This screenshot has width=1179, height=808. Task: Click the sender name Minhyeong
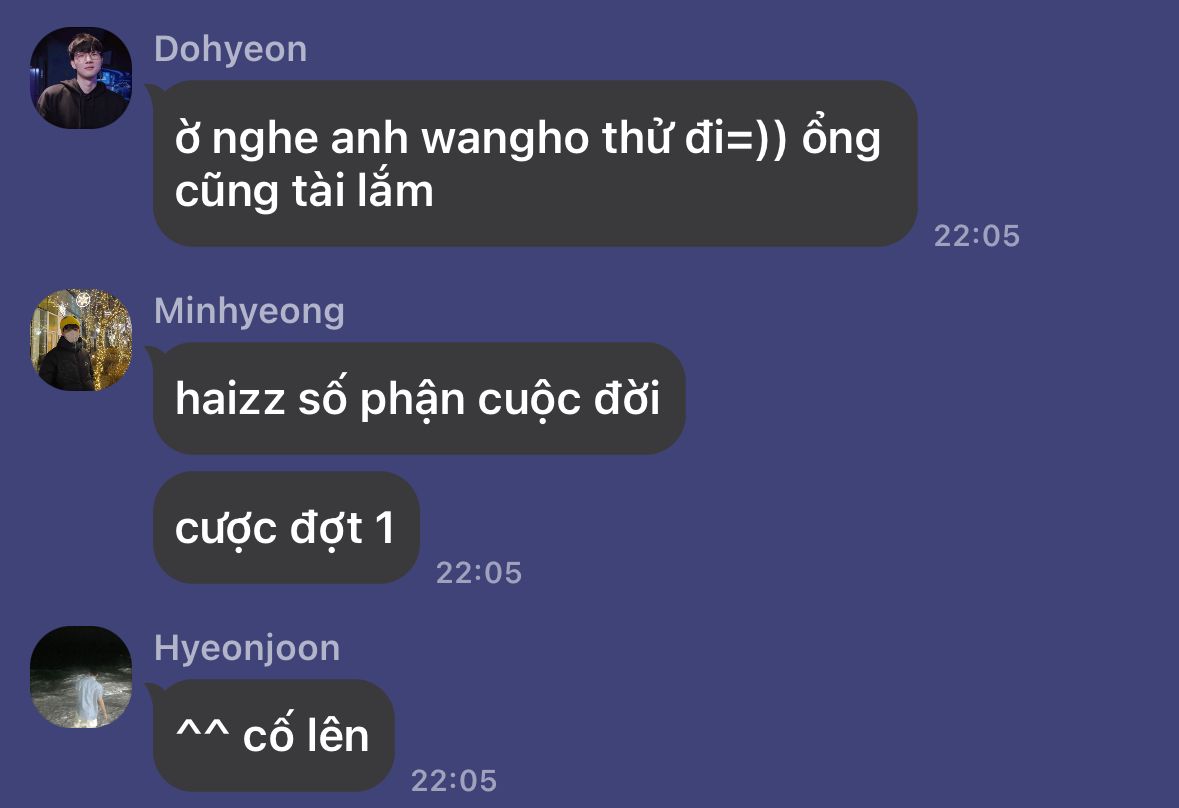coord(250,311)
